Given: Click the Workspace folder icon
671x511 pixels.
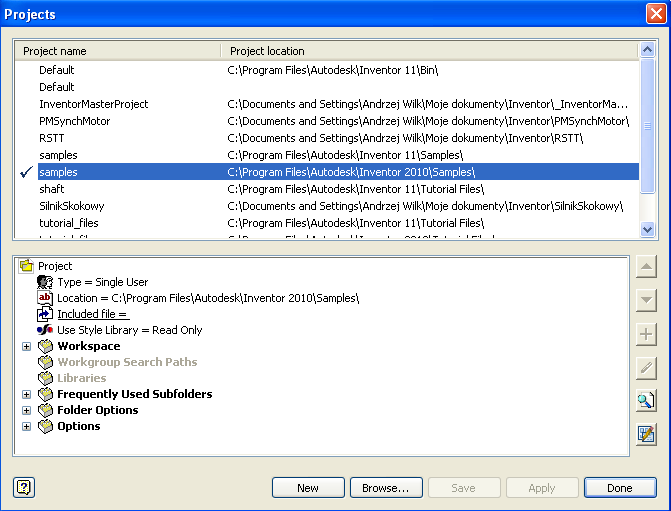Looking at the screenshot, I should pos(45,346).
